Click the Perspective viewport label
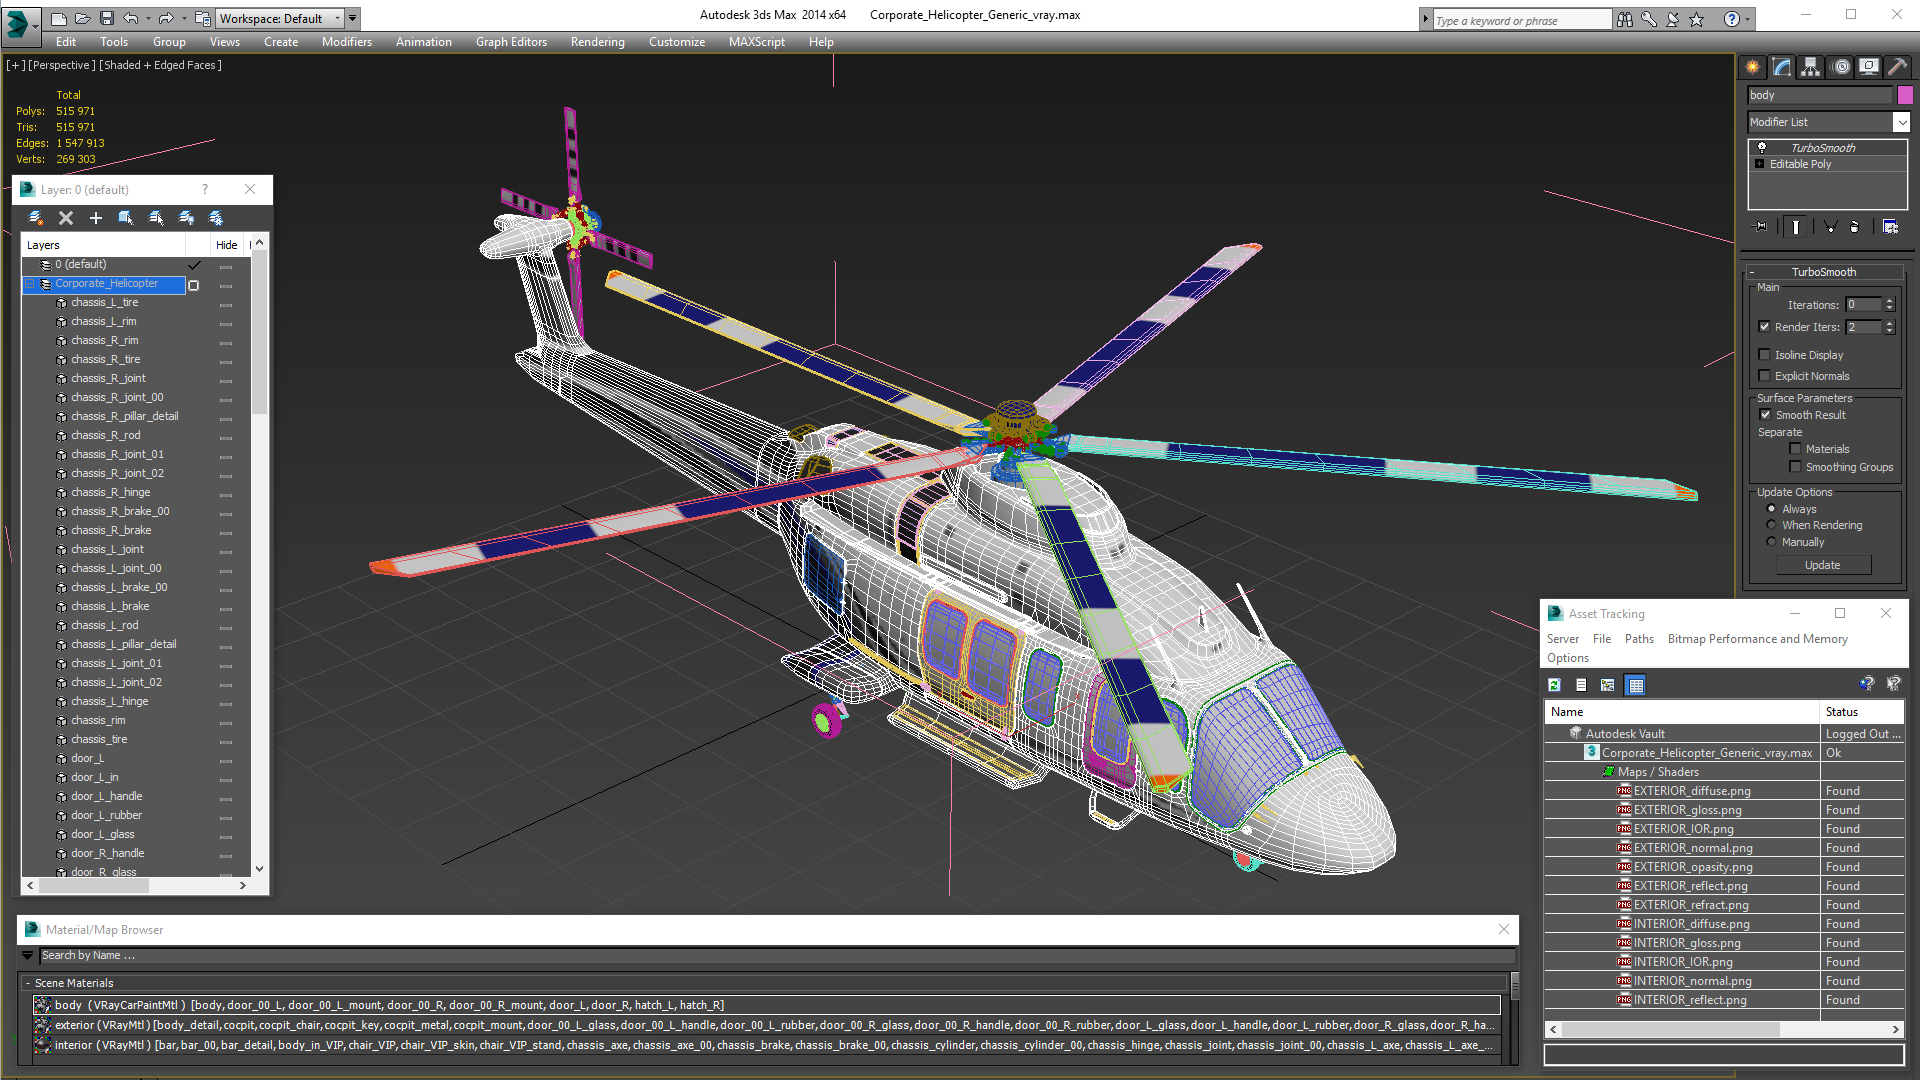Image resolution: width=1920 pixels, height=1080 pixels. [62, 65]
